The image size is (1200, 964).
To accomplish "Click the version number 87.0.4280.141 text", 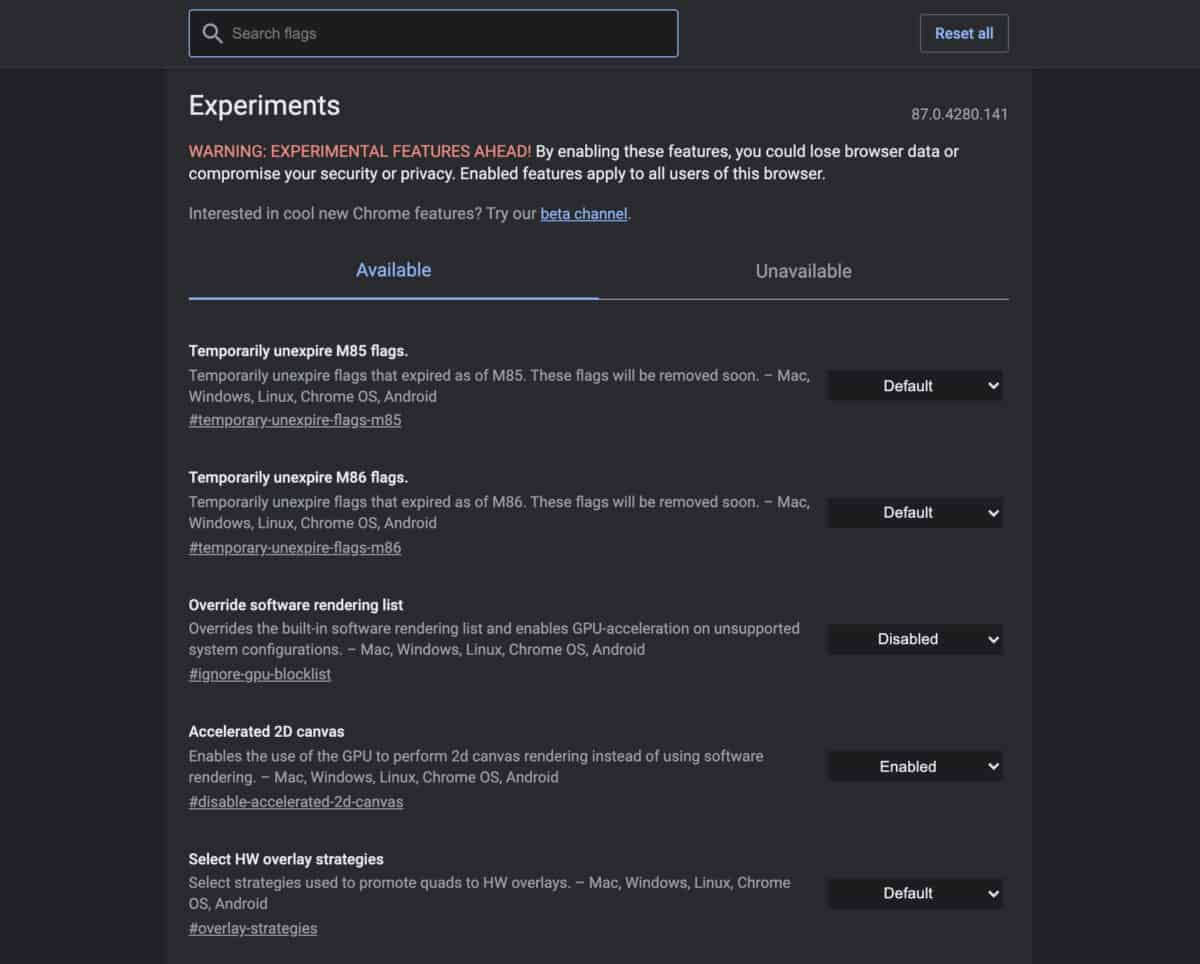I will (959, 114).
